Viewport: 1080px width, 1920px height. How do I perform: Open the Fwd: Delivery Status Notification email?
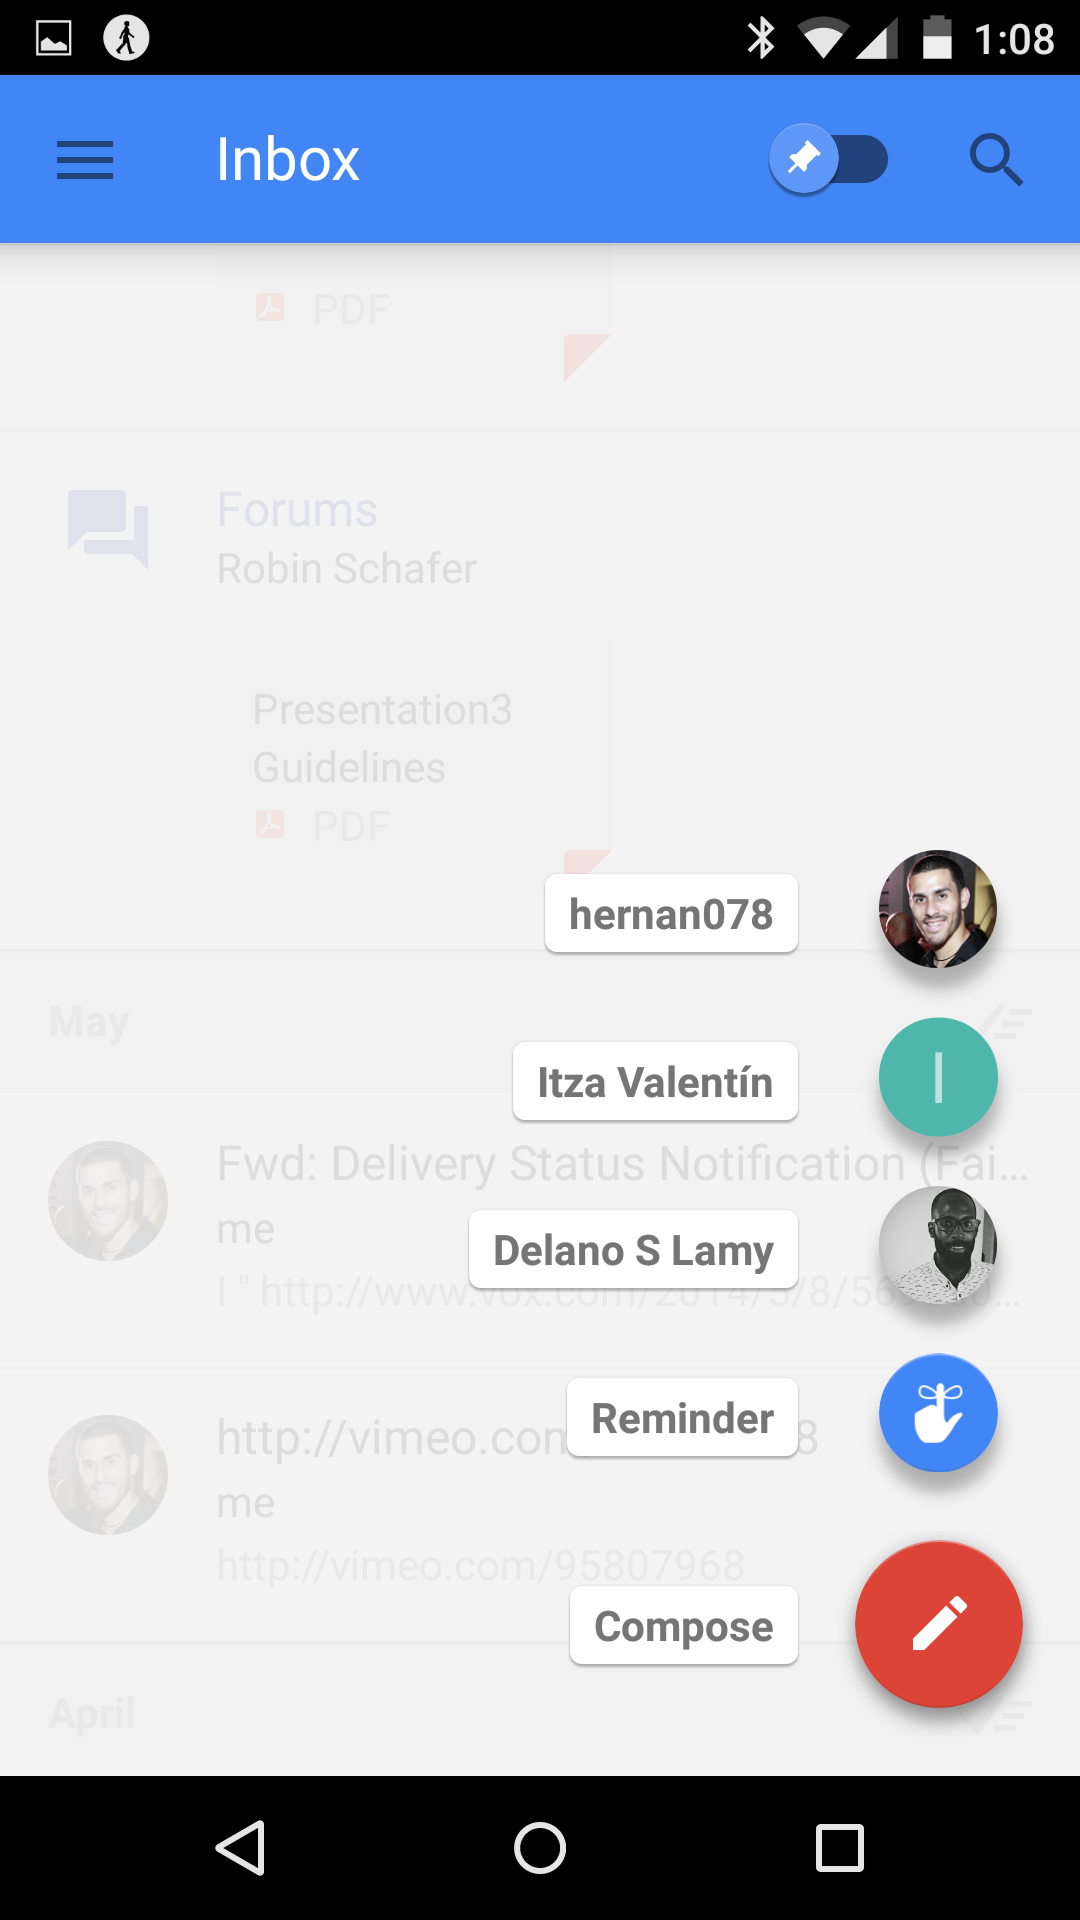pos(540,1230)
